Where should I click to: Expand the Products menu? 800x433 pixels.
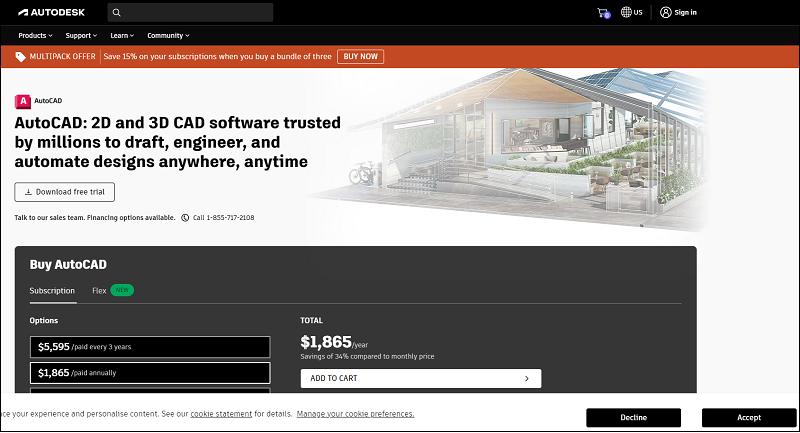click(35, 36)
